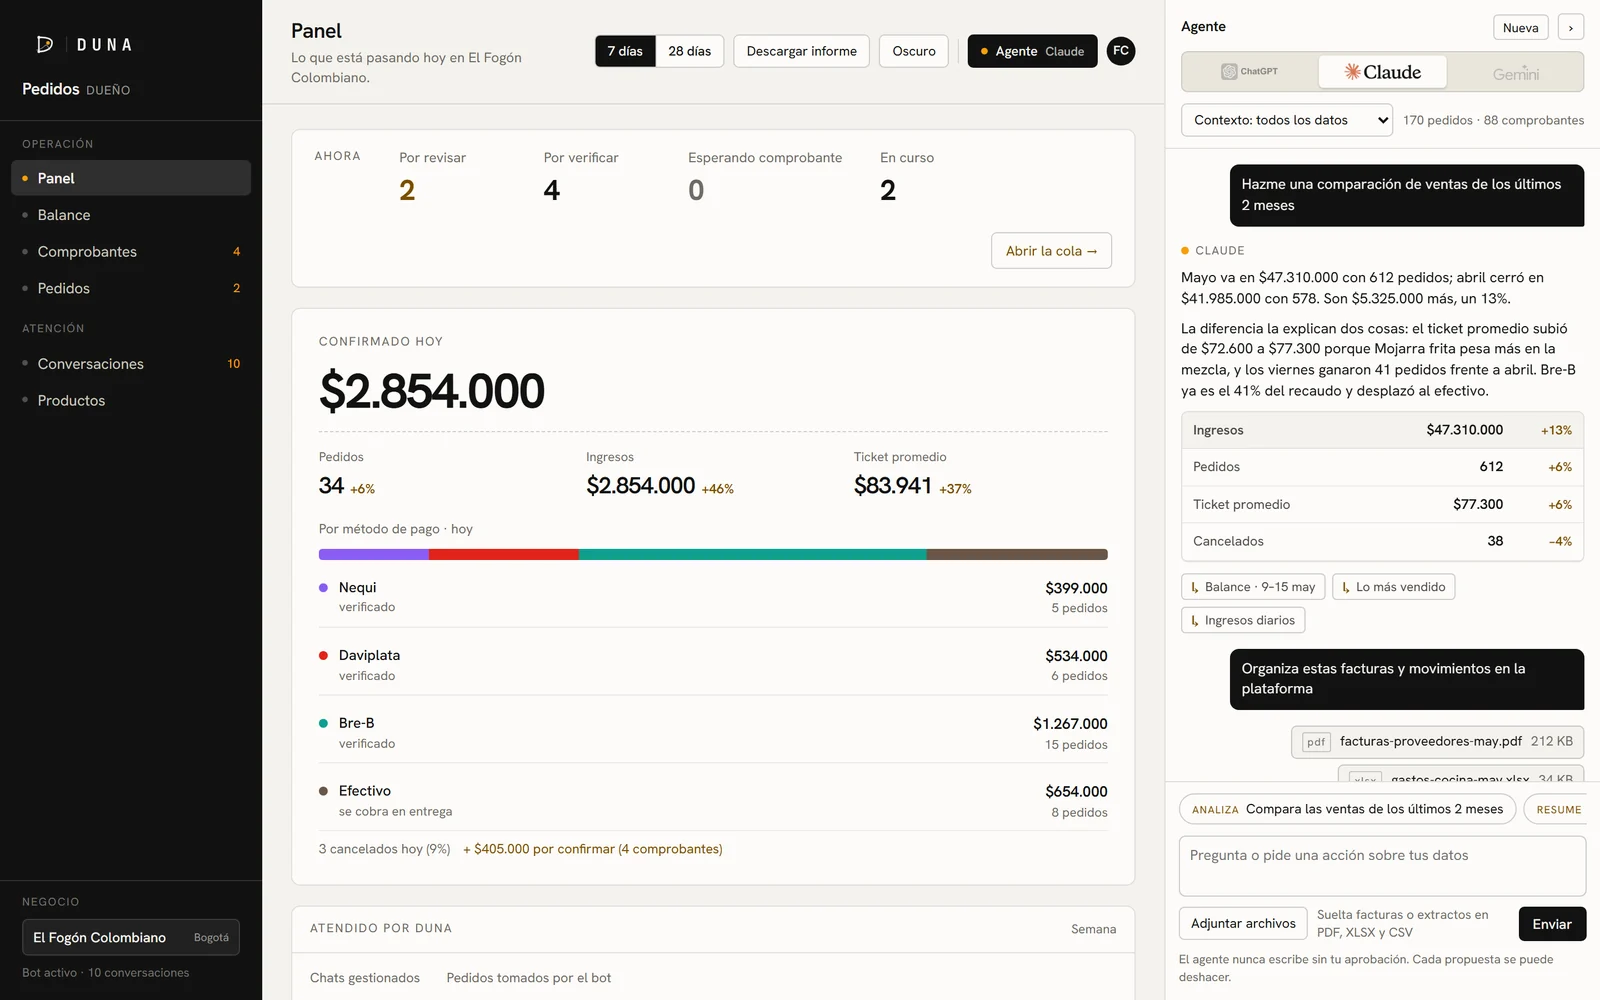This screenshot has width=1600, height=1000.
Task: Focus the Pregunta o pide una acción field
Action: point(1382,866)
